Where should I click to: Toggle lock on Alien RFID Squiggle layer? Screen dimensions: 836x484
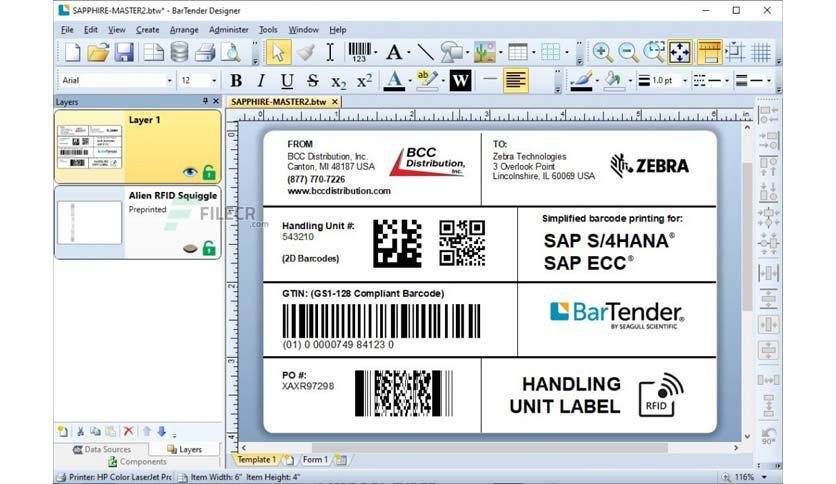(x=209, y=248)
